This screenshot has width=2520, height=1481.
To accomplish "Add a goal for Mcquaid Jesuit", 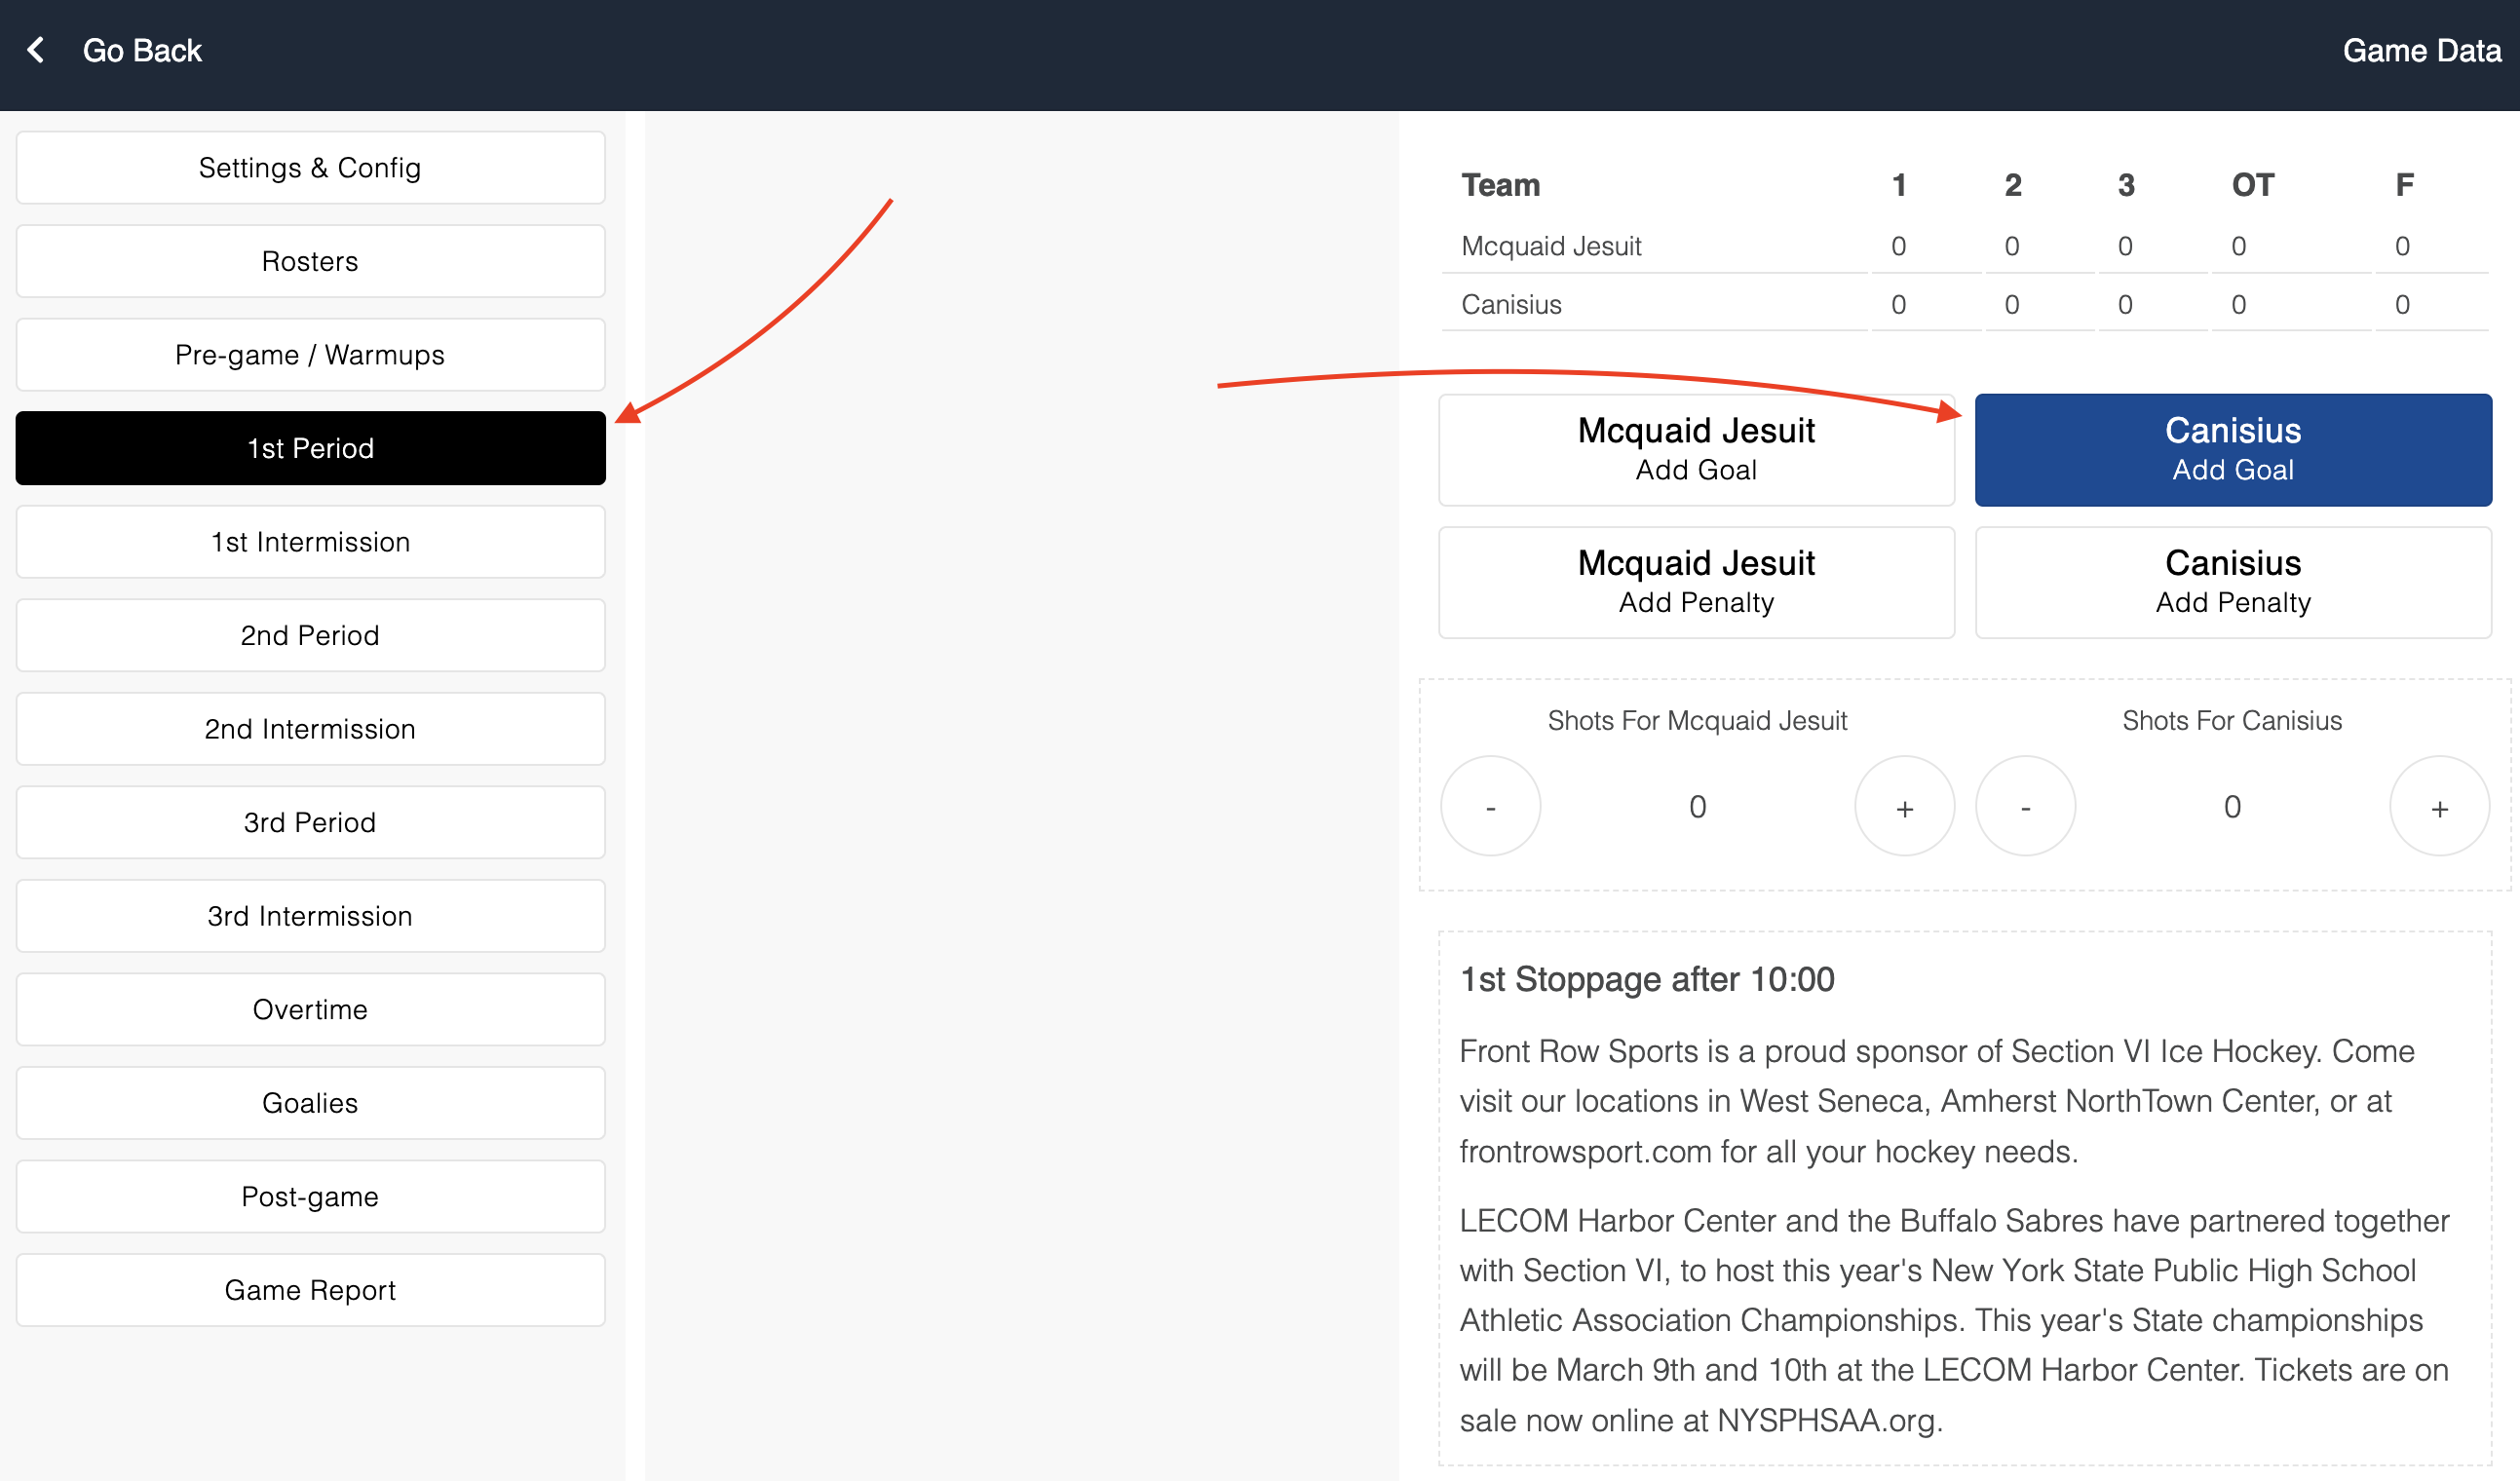I will pos(1696,449).
